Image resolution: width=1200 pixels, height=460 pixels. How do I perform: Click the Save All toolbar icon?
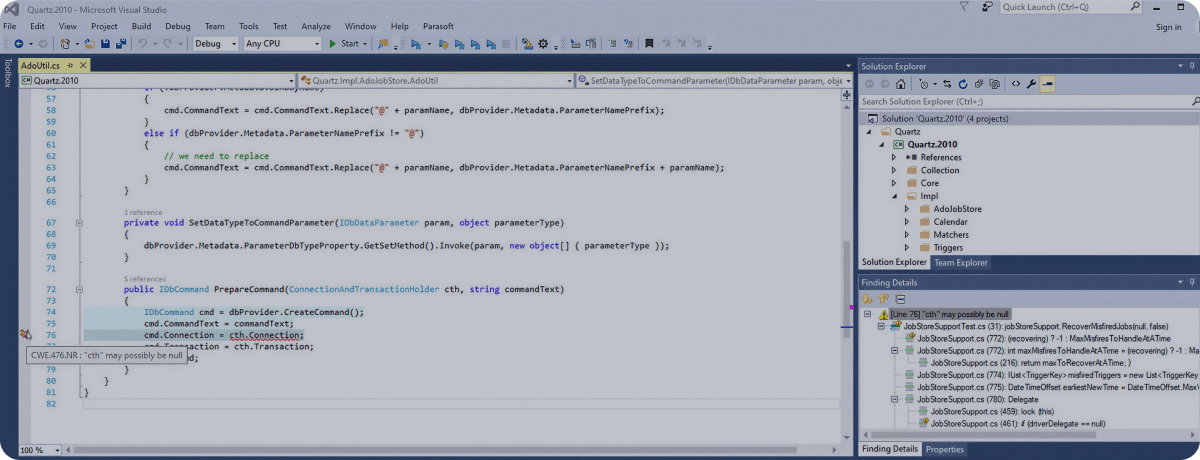pyautogui.click(x=121, y=44)
